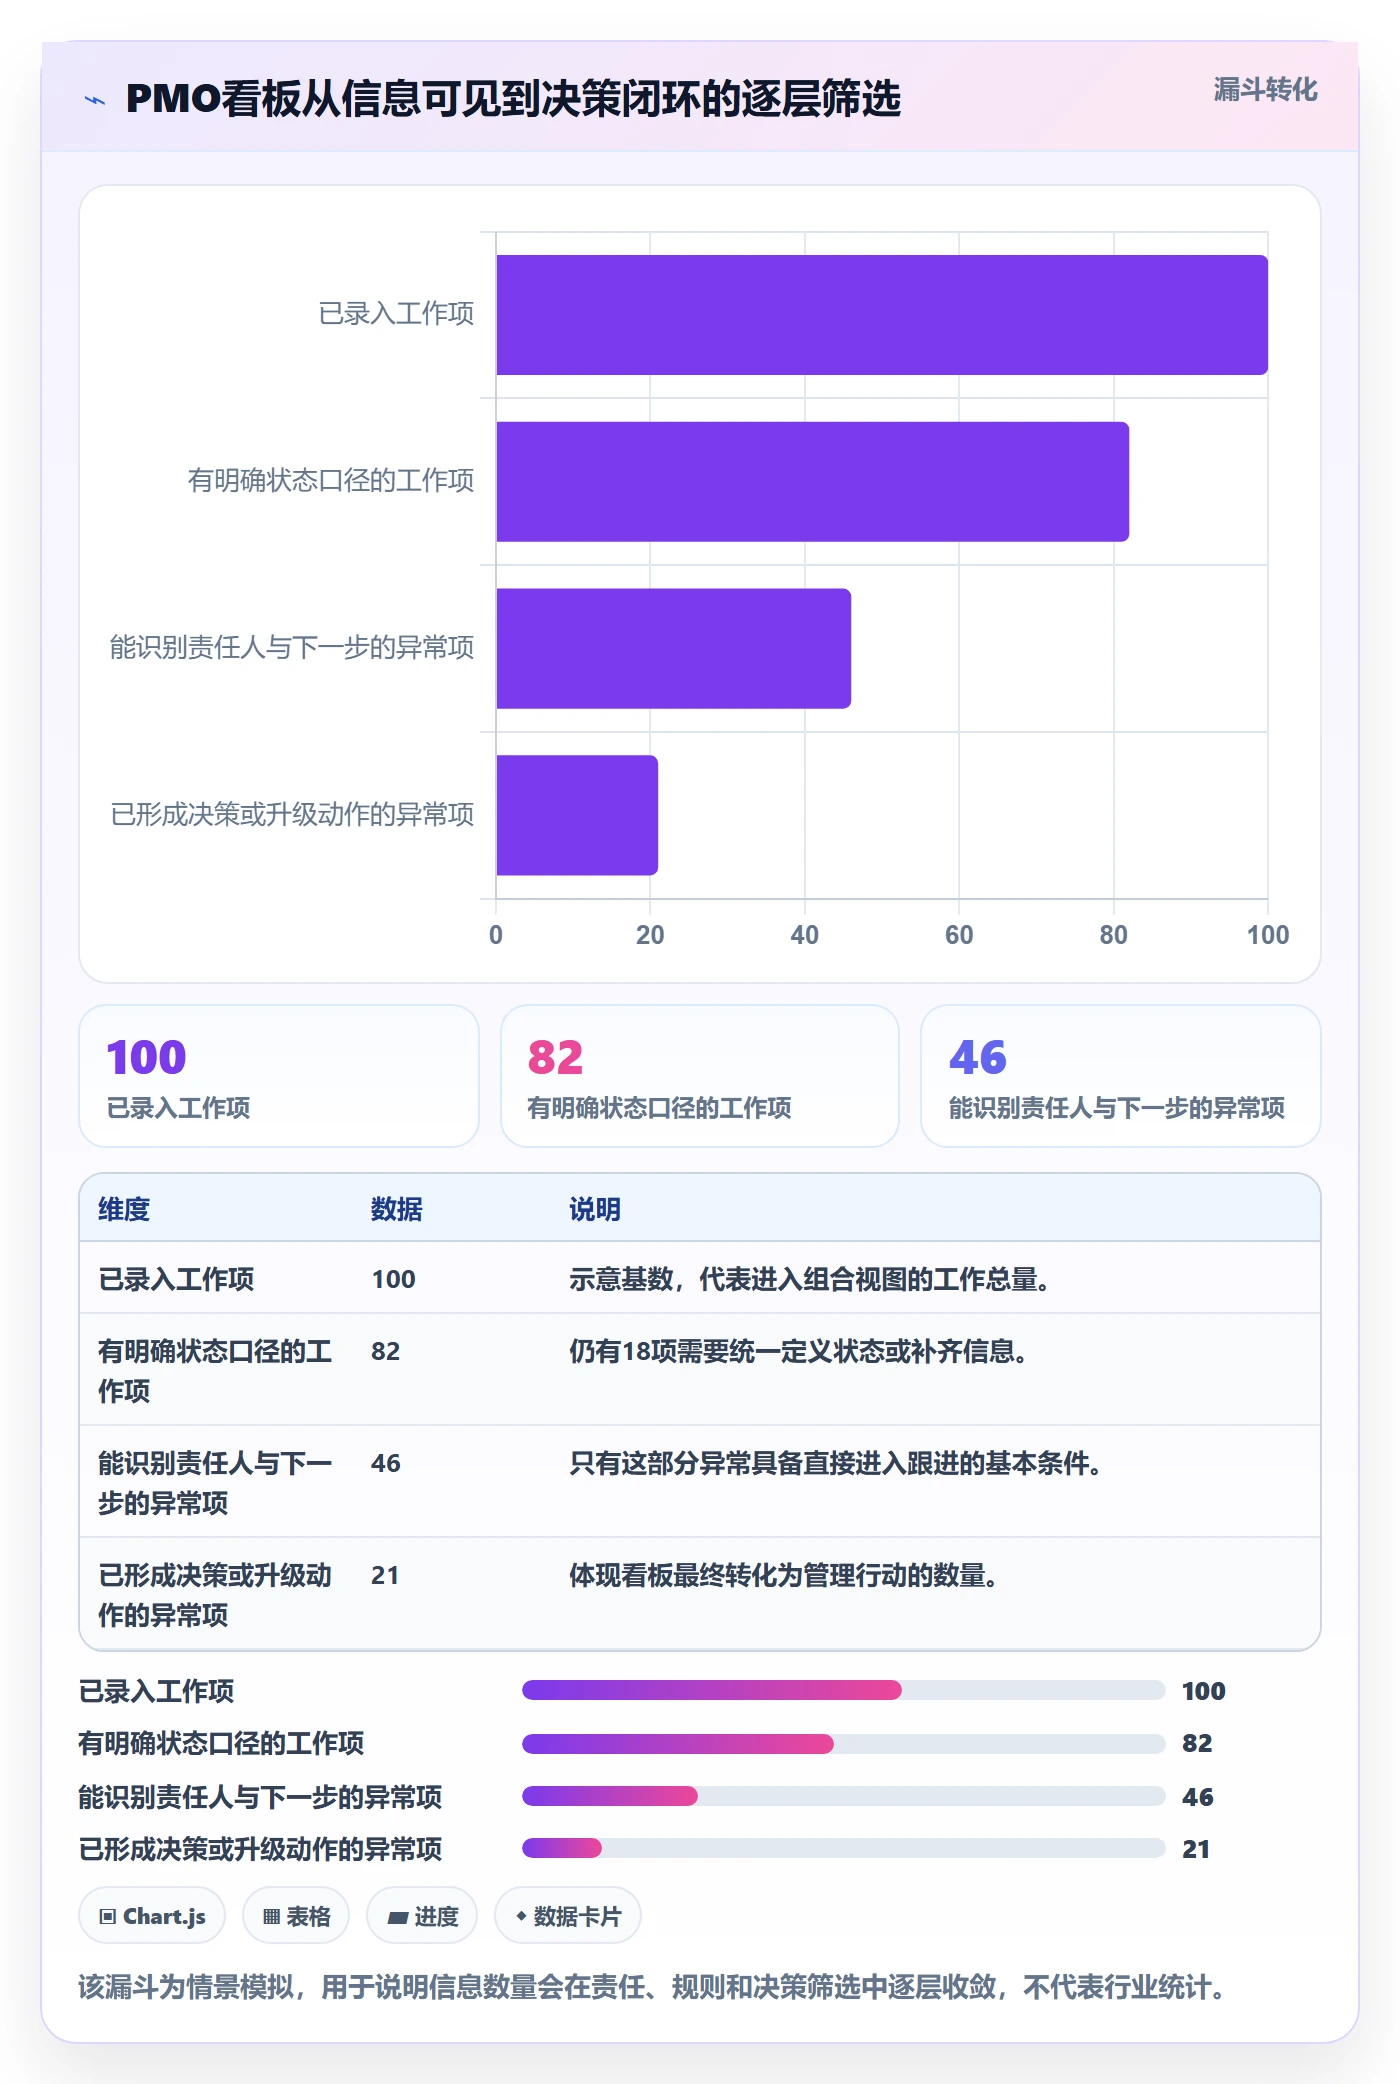1400x2084 pixels.
Task: Click the 已形成决策或升级动作的异常项 progress bar
Action: tap(844, 1848)
